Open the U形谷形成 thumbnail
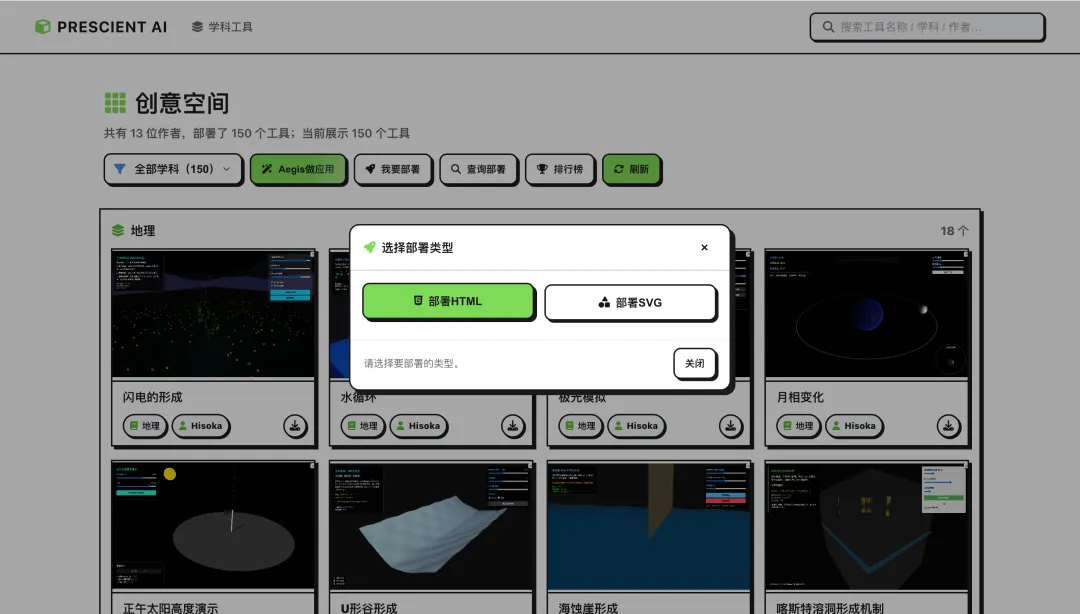Screen dimensions: 1080x614 click(431, 526)
